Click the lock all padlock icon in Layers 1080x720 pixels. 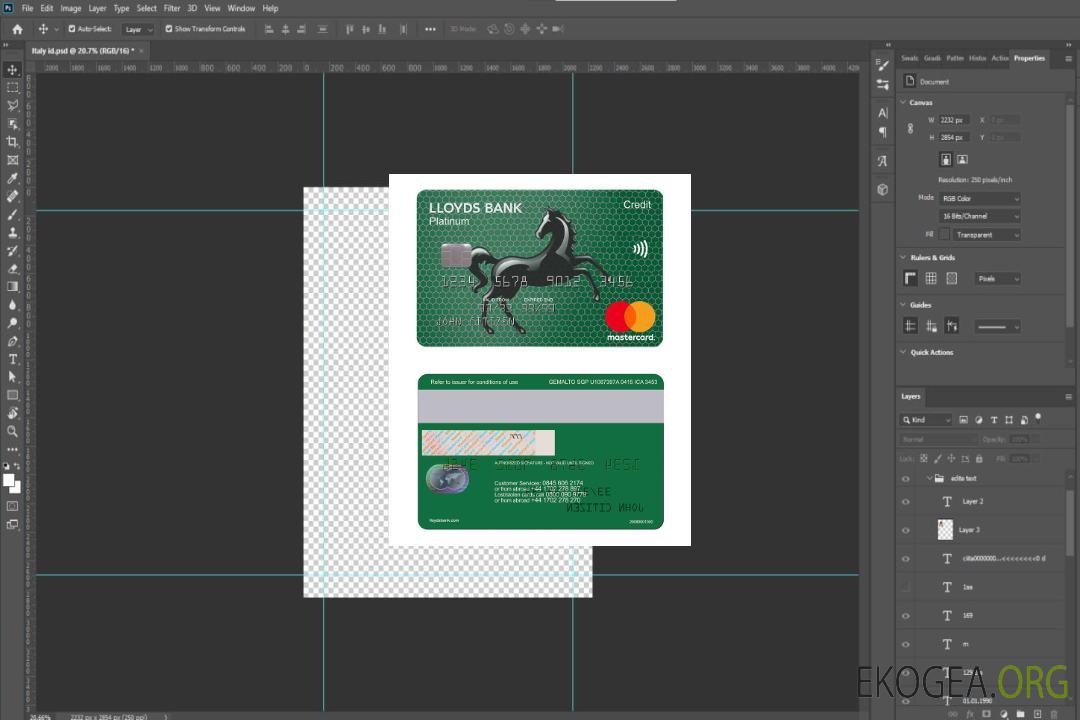979,458
